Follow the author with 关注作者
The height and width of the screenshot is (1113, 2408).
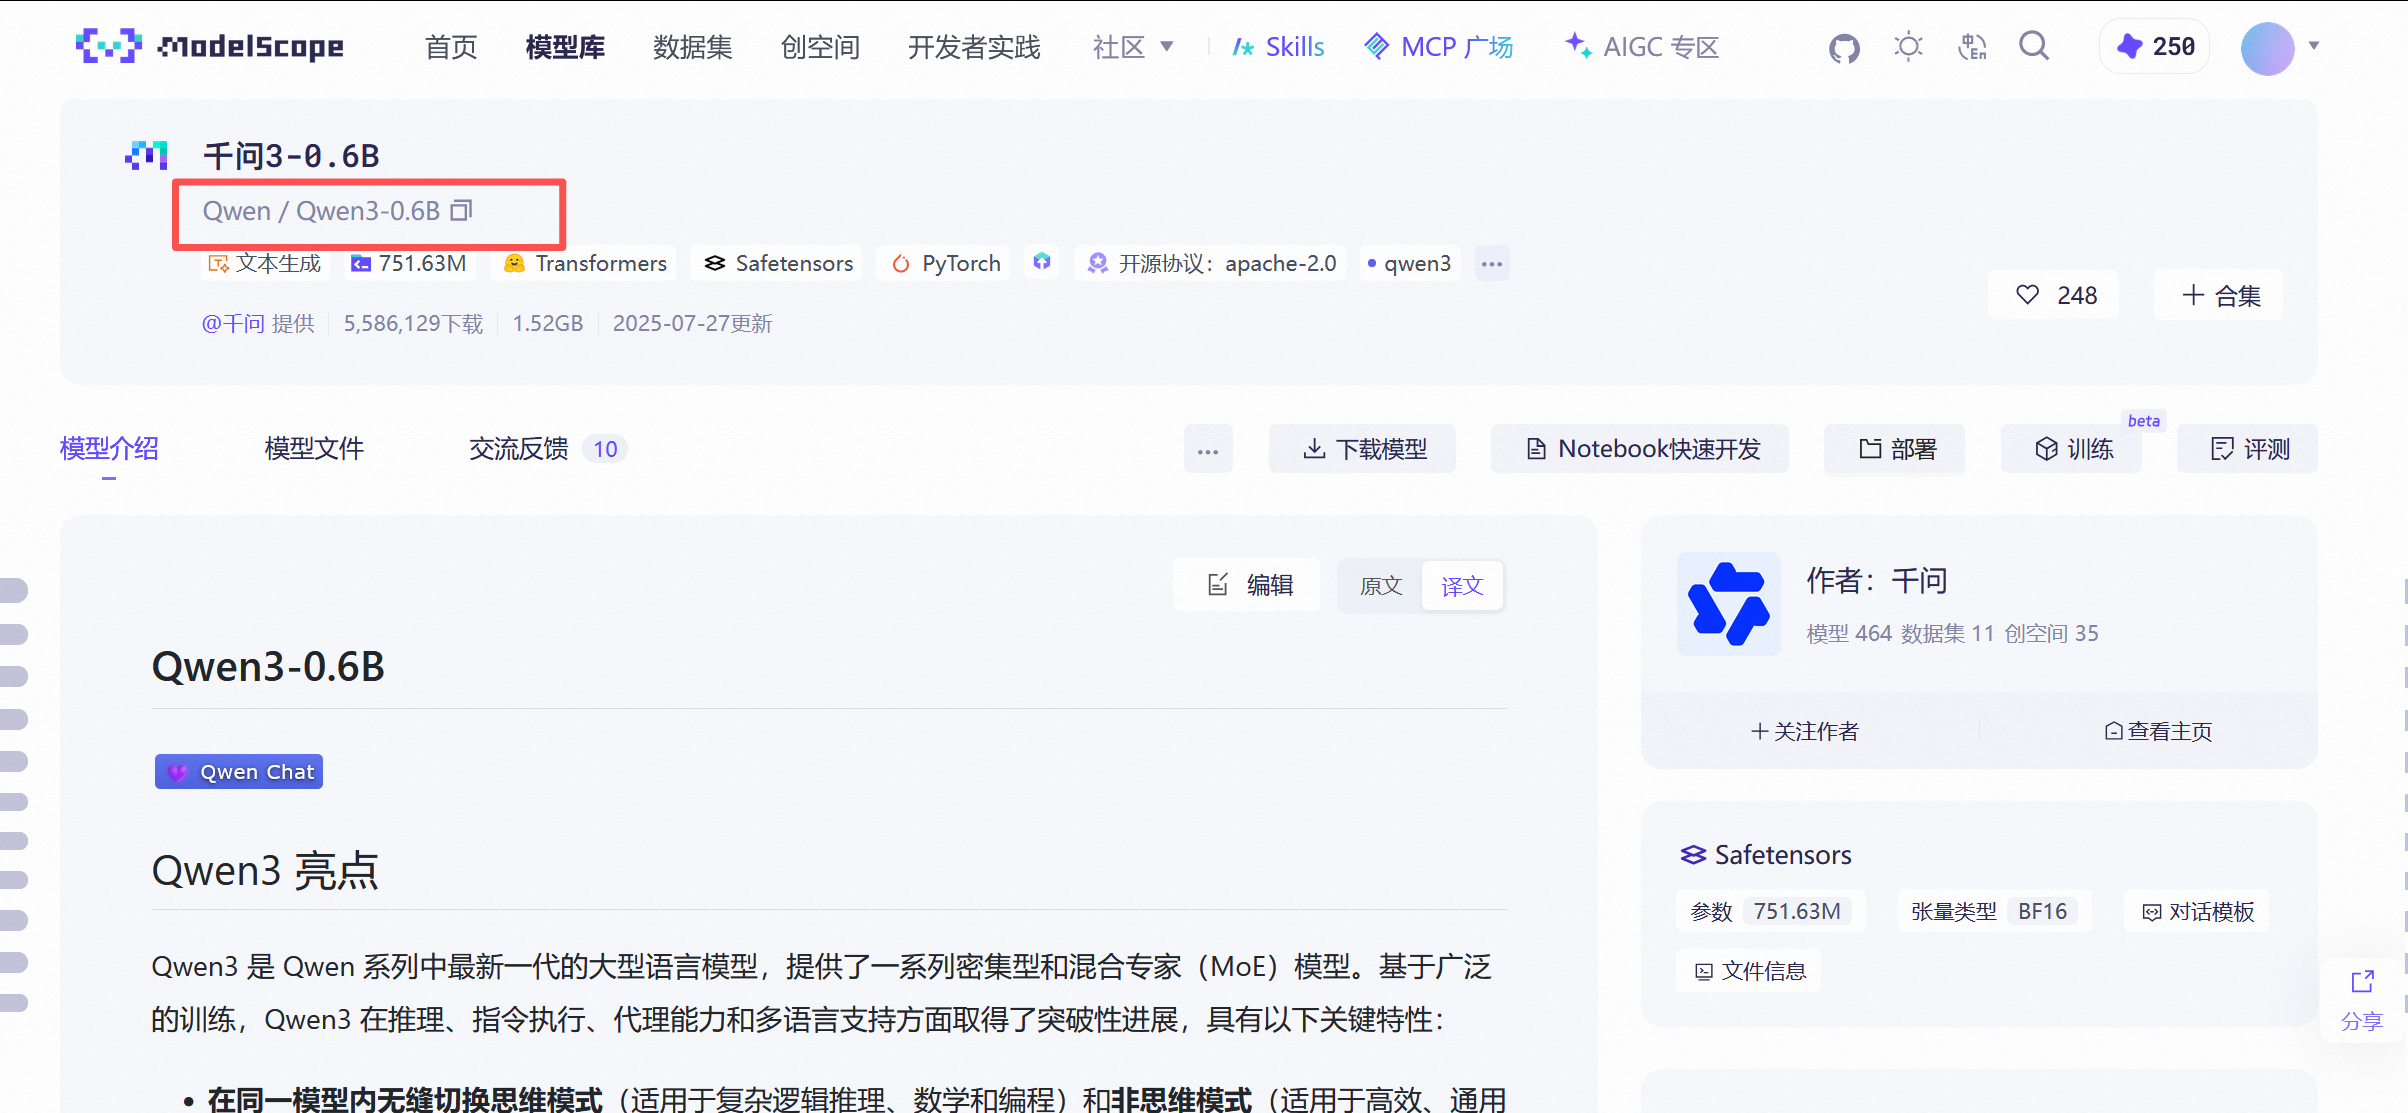coord(1804,732)
